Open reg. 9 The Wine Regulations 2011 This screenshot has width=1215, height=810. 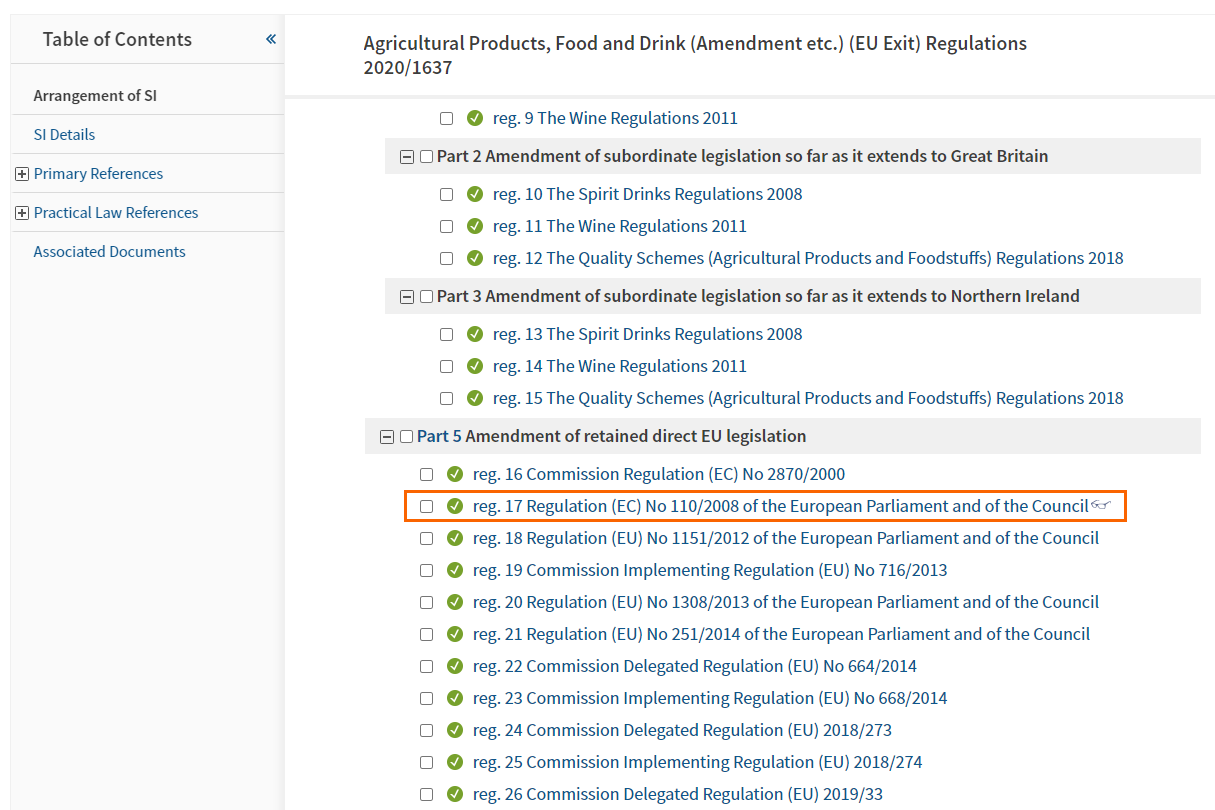[615, 118]
